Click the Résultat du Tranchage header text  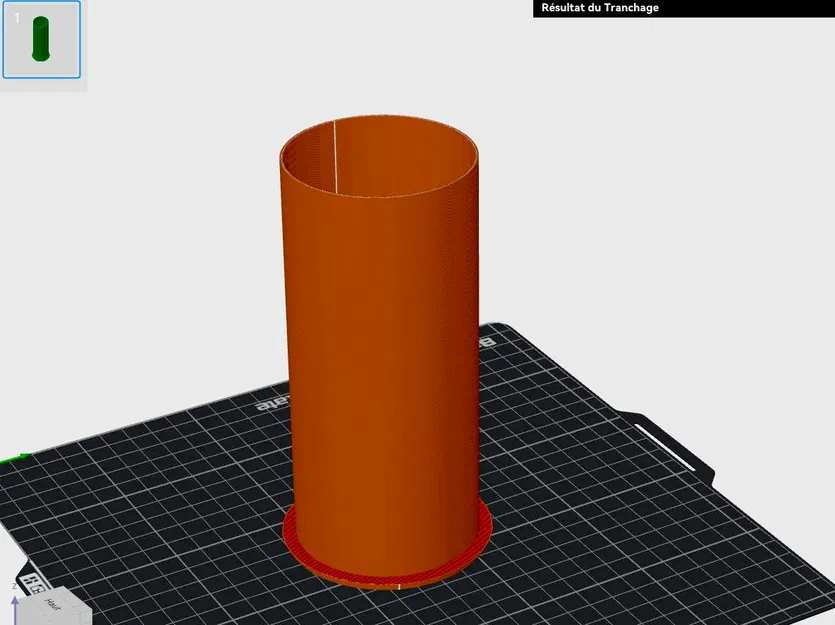click(x=598, y=7)
